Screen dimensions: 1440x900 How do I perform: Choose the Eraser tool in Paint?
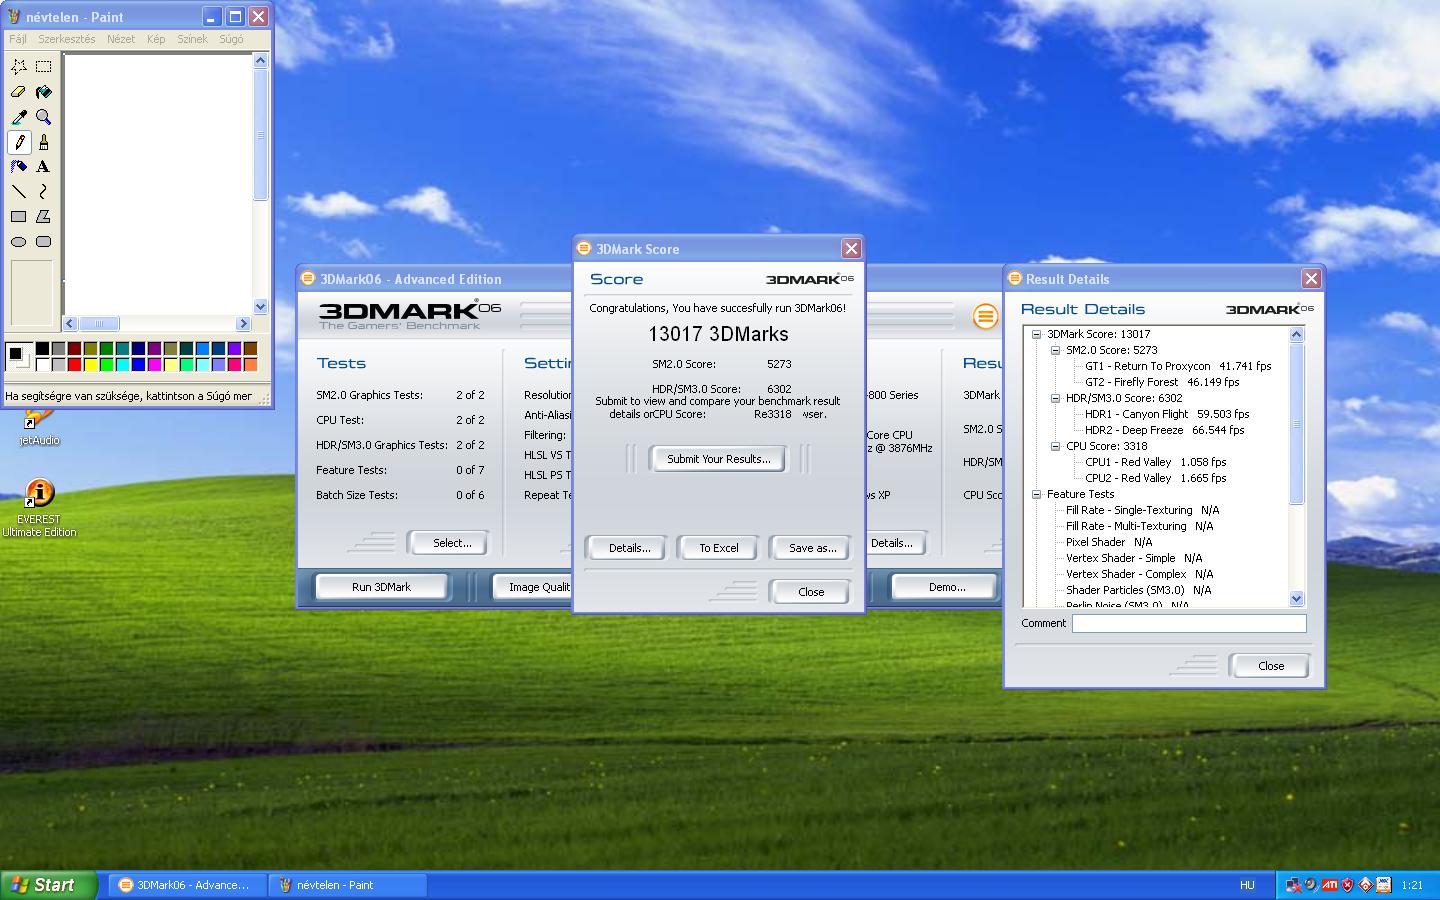coord(19,92)
